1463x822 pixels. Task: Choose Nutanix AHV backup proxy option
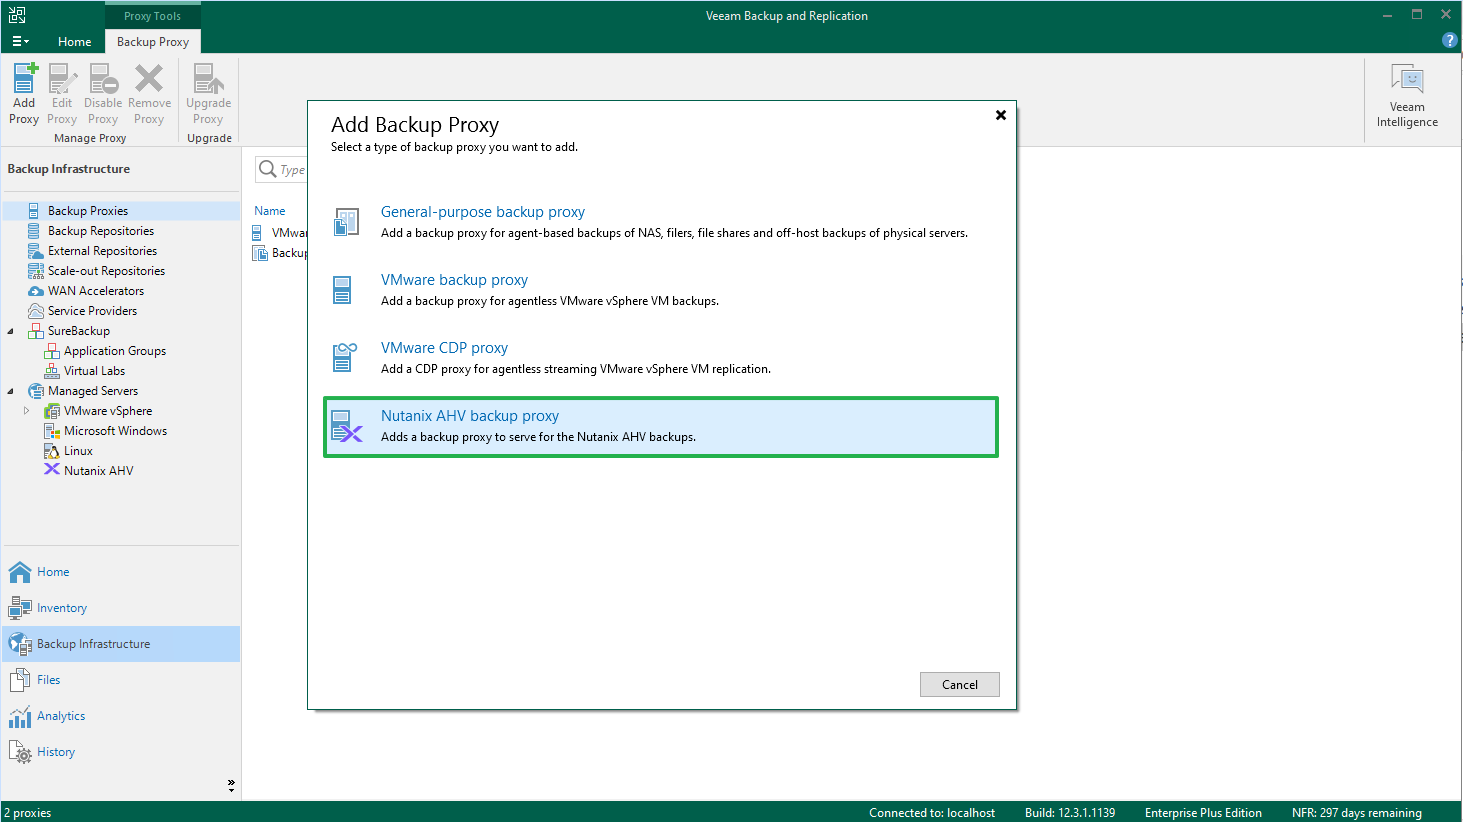point(661,427)
